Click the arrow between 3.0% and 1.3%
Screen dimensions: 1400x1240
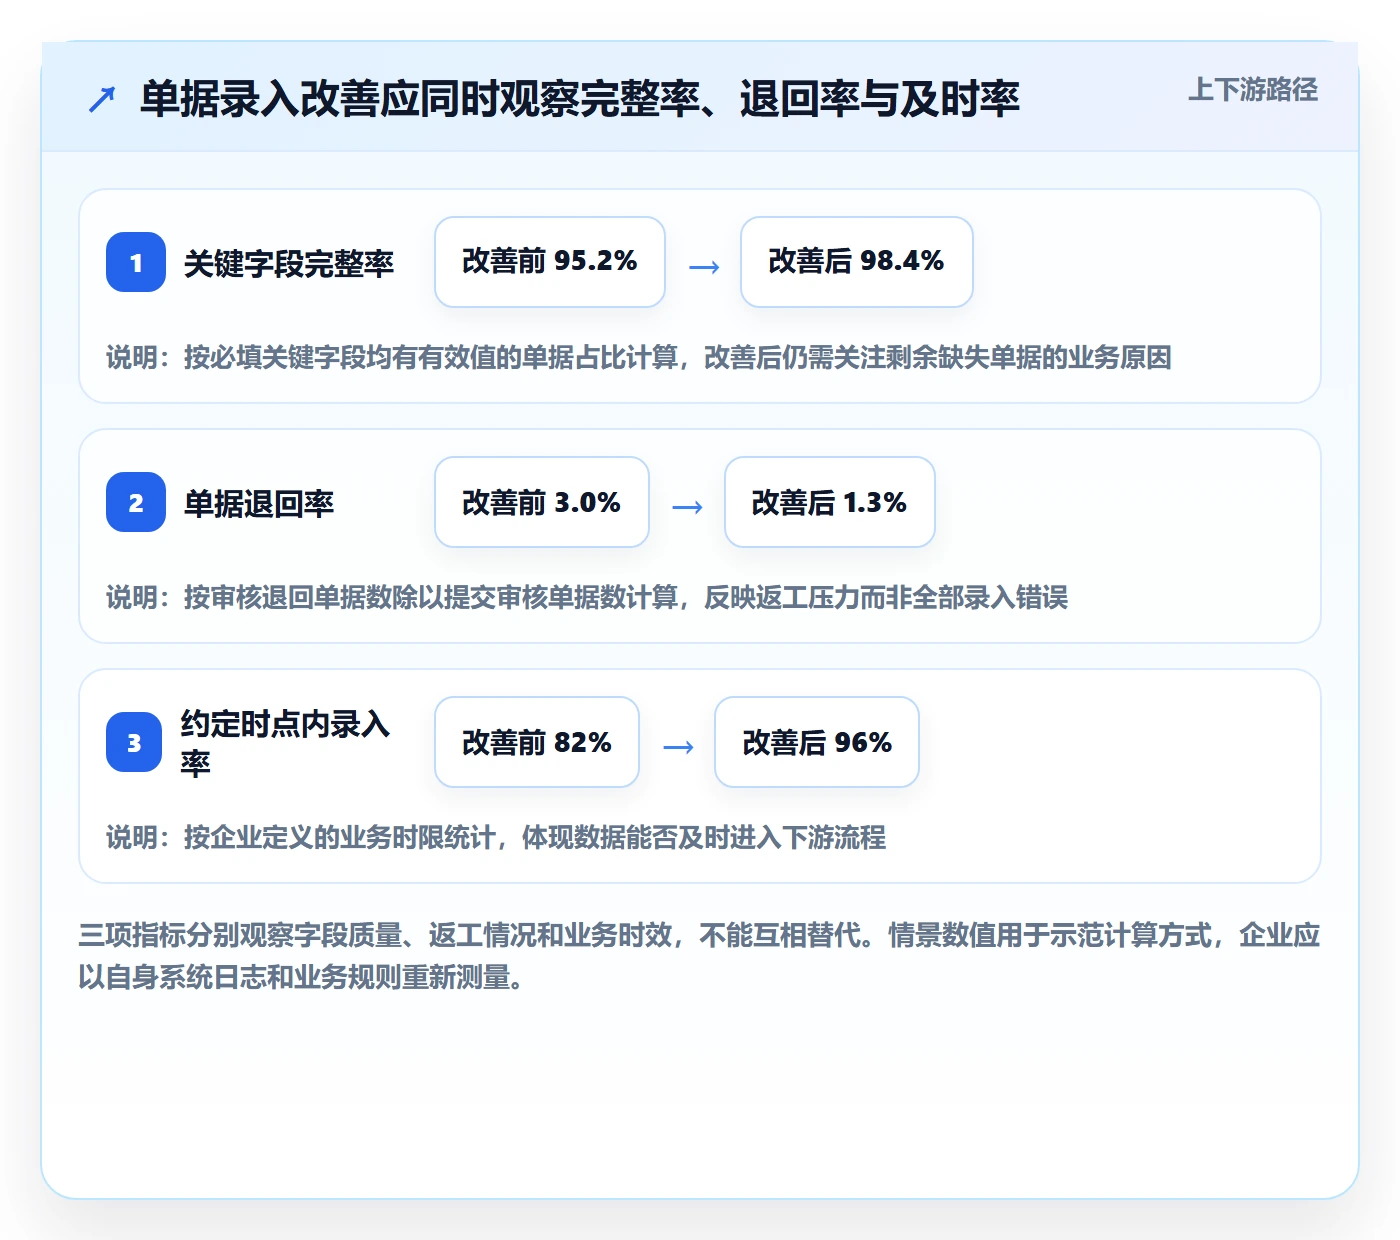687,506
